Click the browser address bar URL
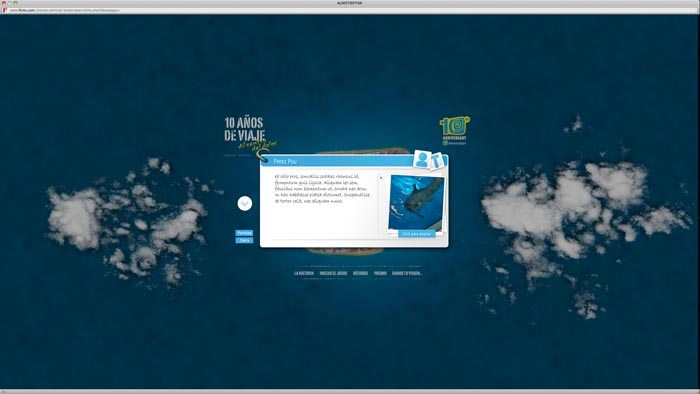 point(65,10)
